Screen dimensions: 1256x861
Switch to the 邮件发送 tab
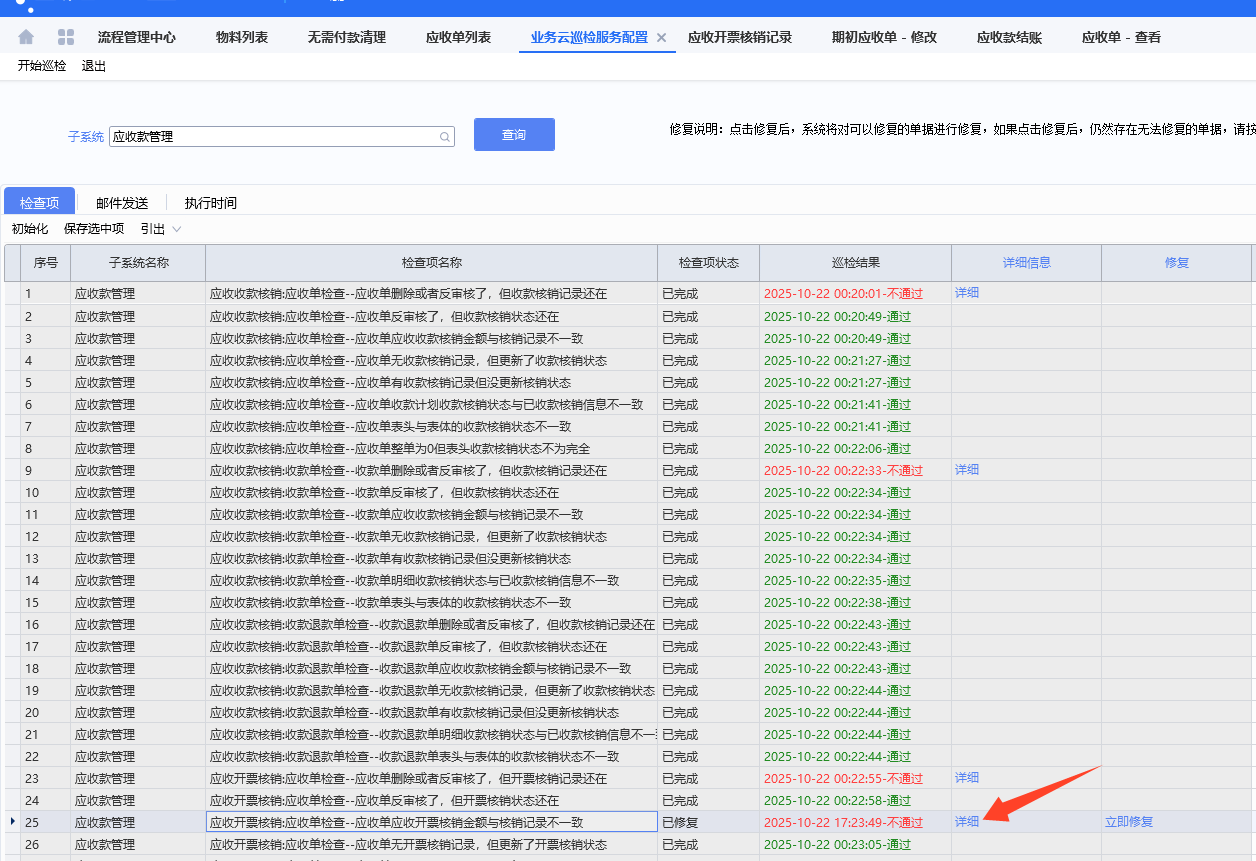(x=122, y=203)
